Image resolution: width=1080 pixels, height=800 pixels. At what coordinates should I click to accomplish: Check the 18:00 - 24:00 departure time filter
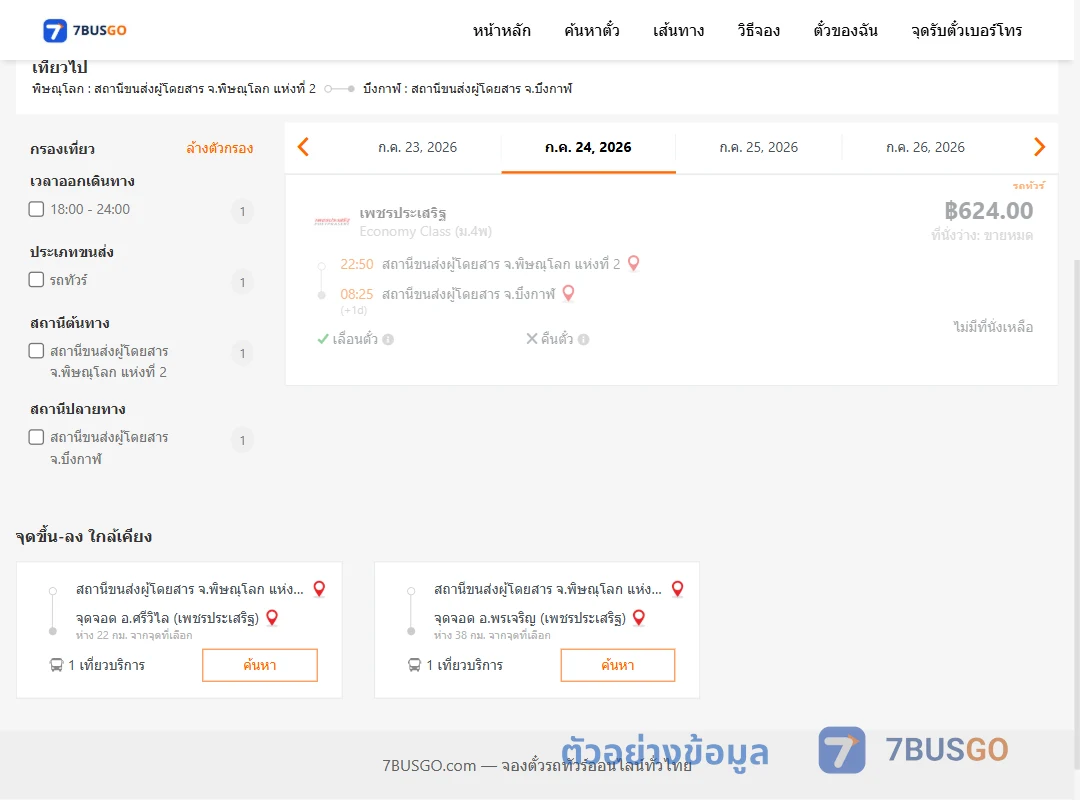click(37, 209)
